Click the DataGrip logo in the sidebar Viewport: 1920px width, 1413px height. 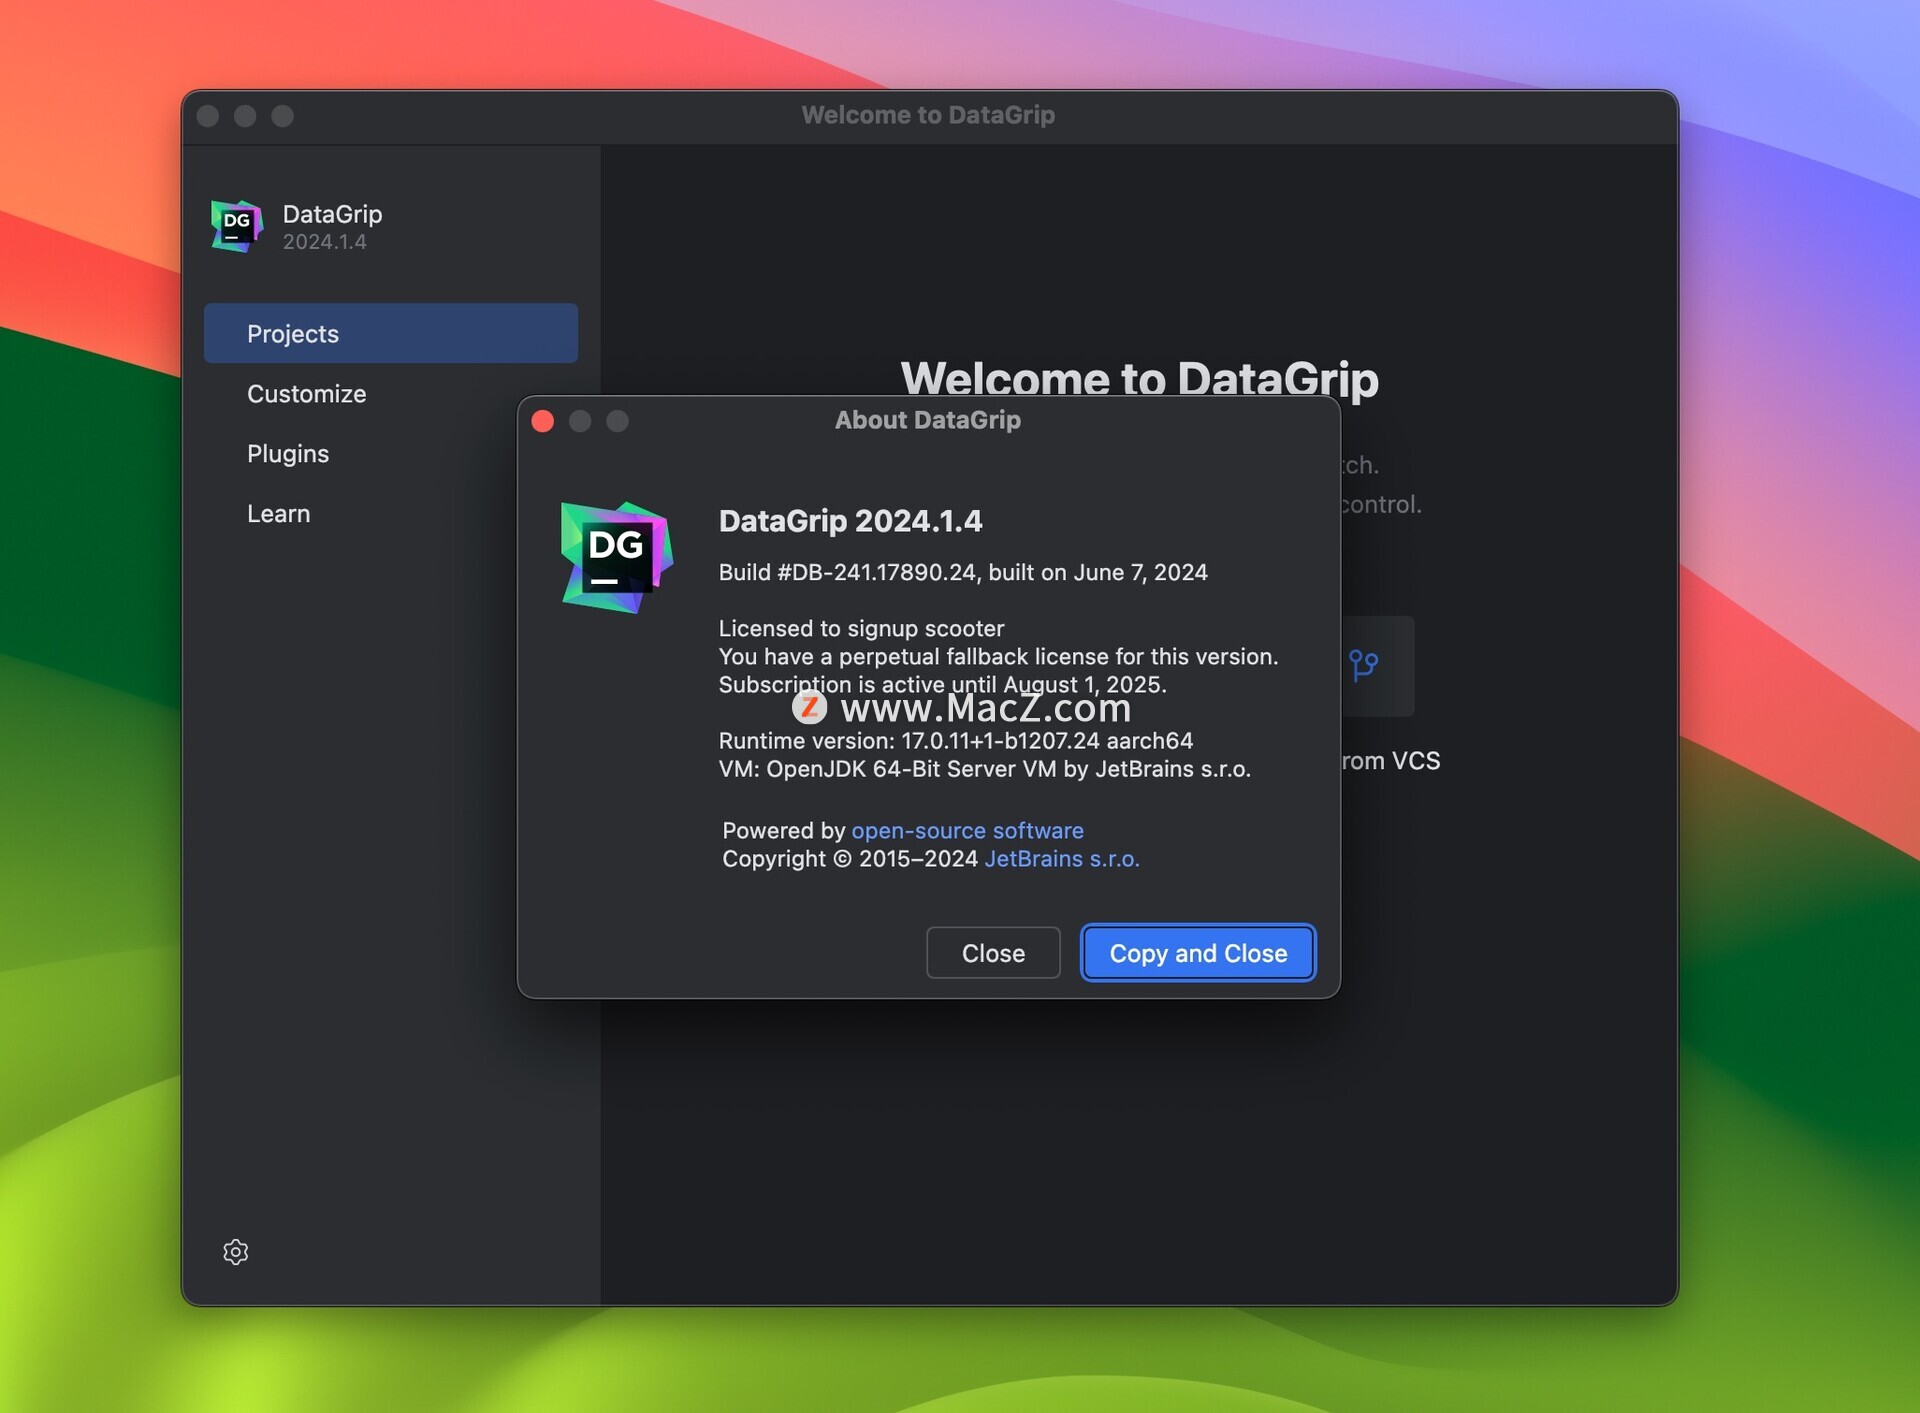pos(236,225)
